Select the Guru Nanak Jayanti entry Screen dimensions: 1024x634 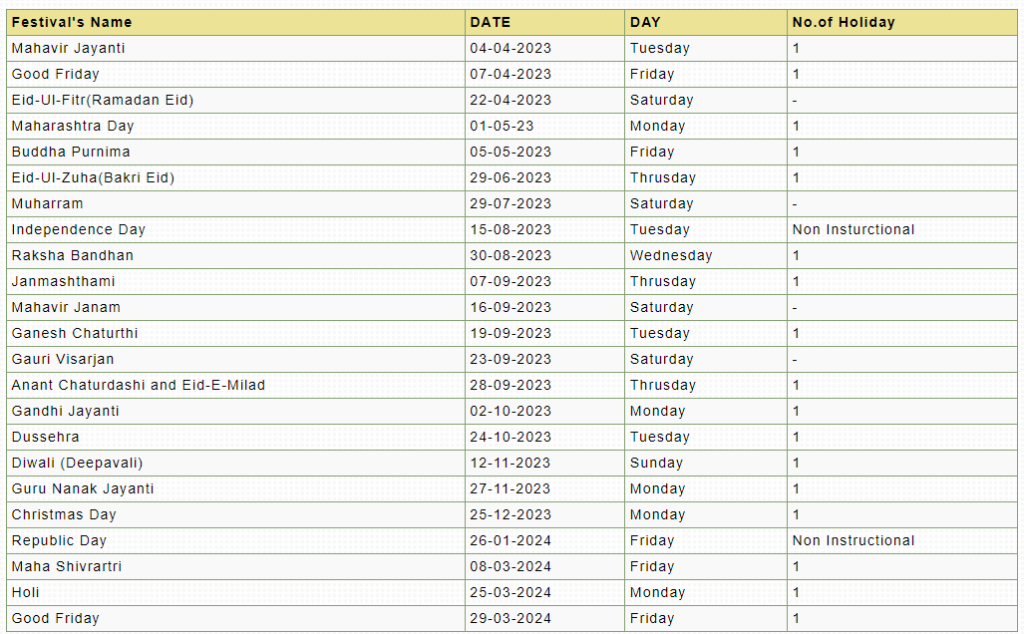(x=82, y=489)
